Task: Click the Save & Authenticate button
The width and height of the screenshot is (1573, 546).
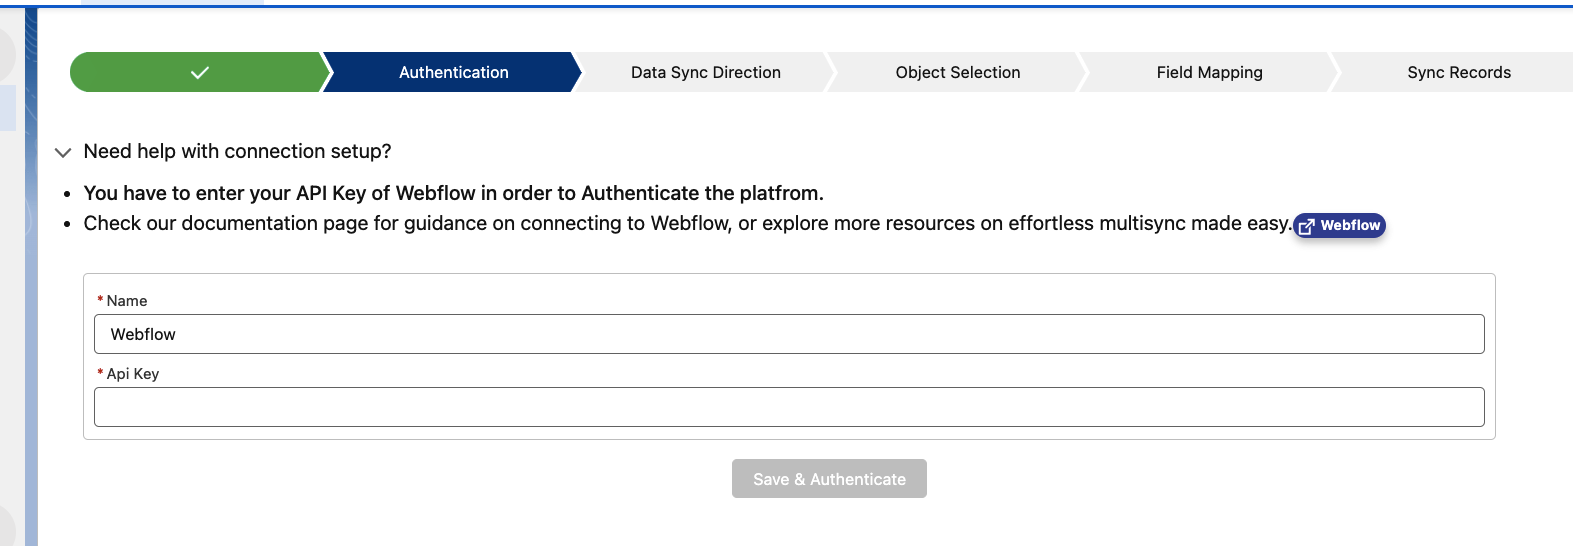Action: click(829, 479)
